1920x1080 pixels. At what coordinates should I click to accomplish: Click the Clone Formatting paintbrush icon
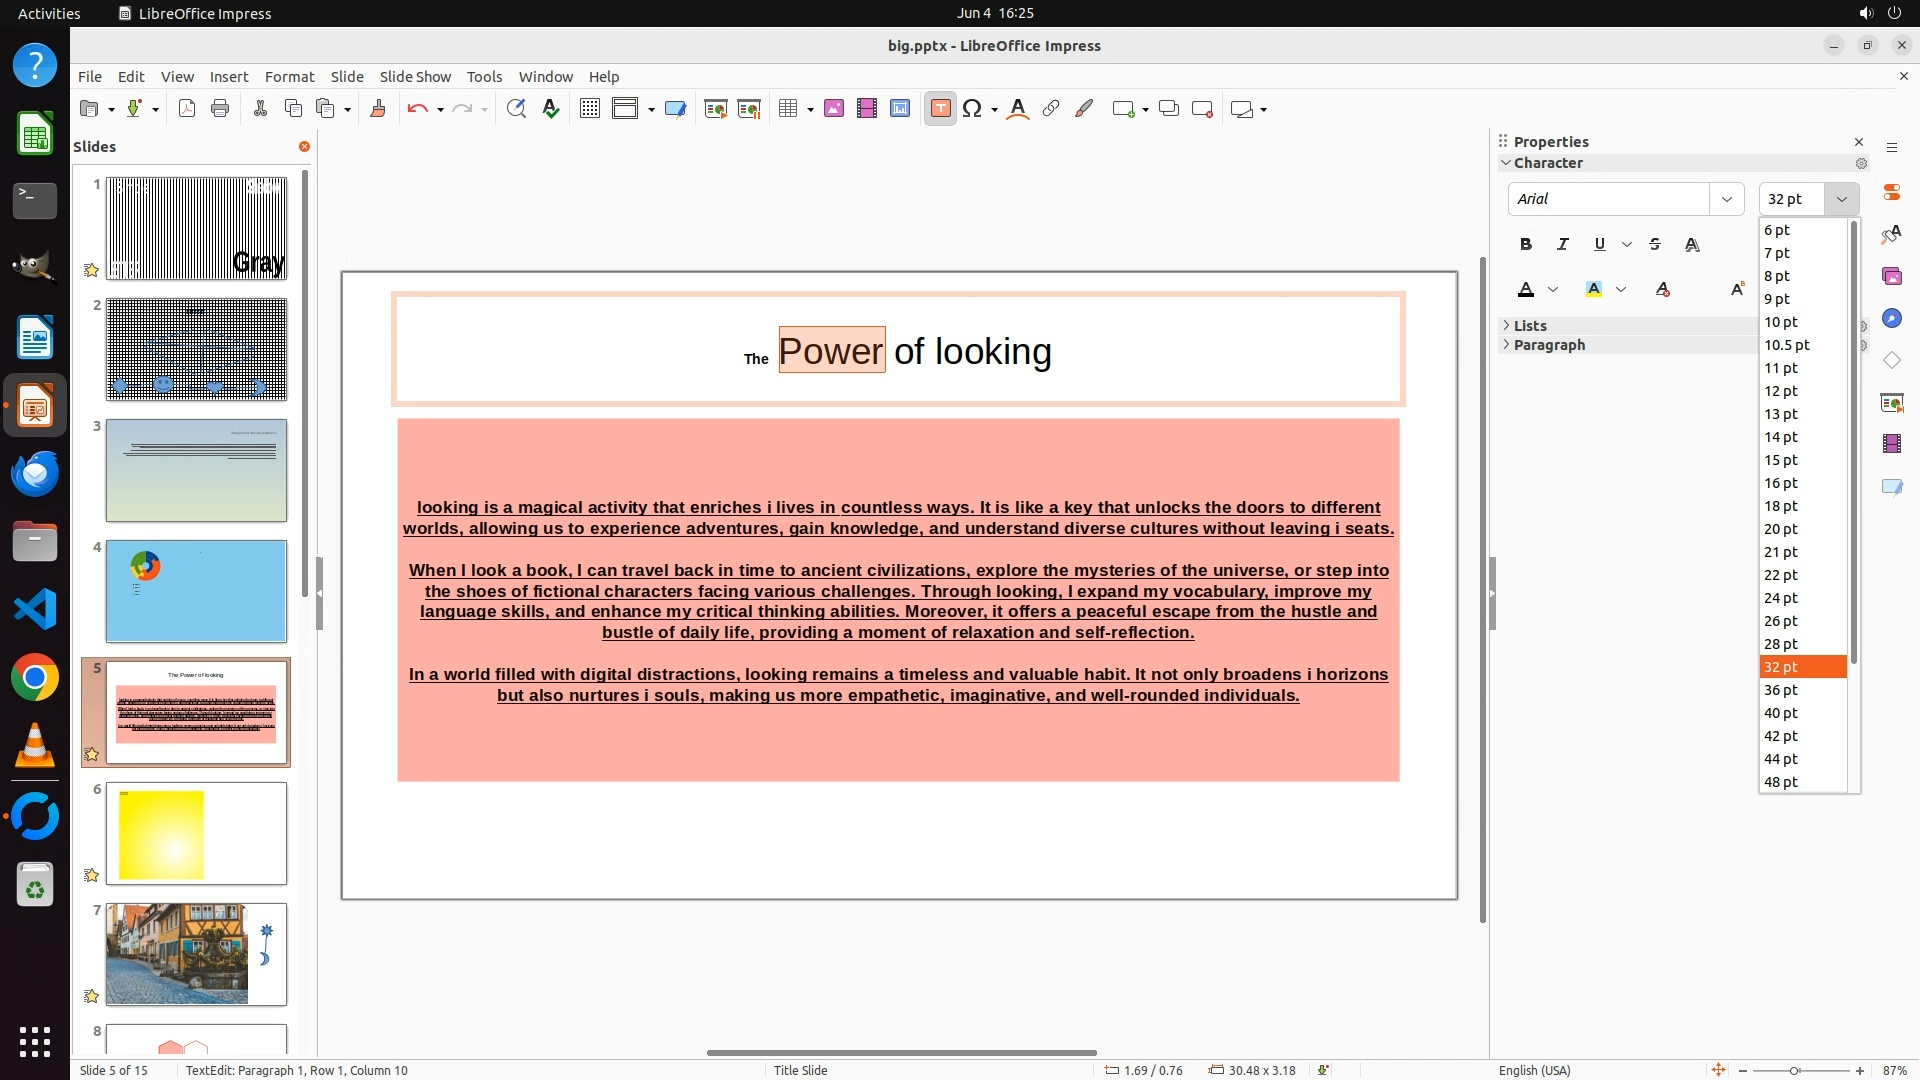tap(378, 109)
